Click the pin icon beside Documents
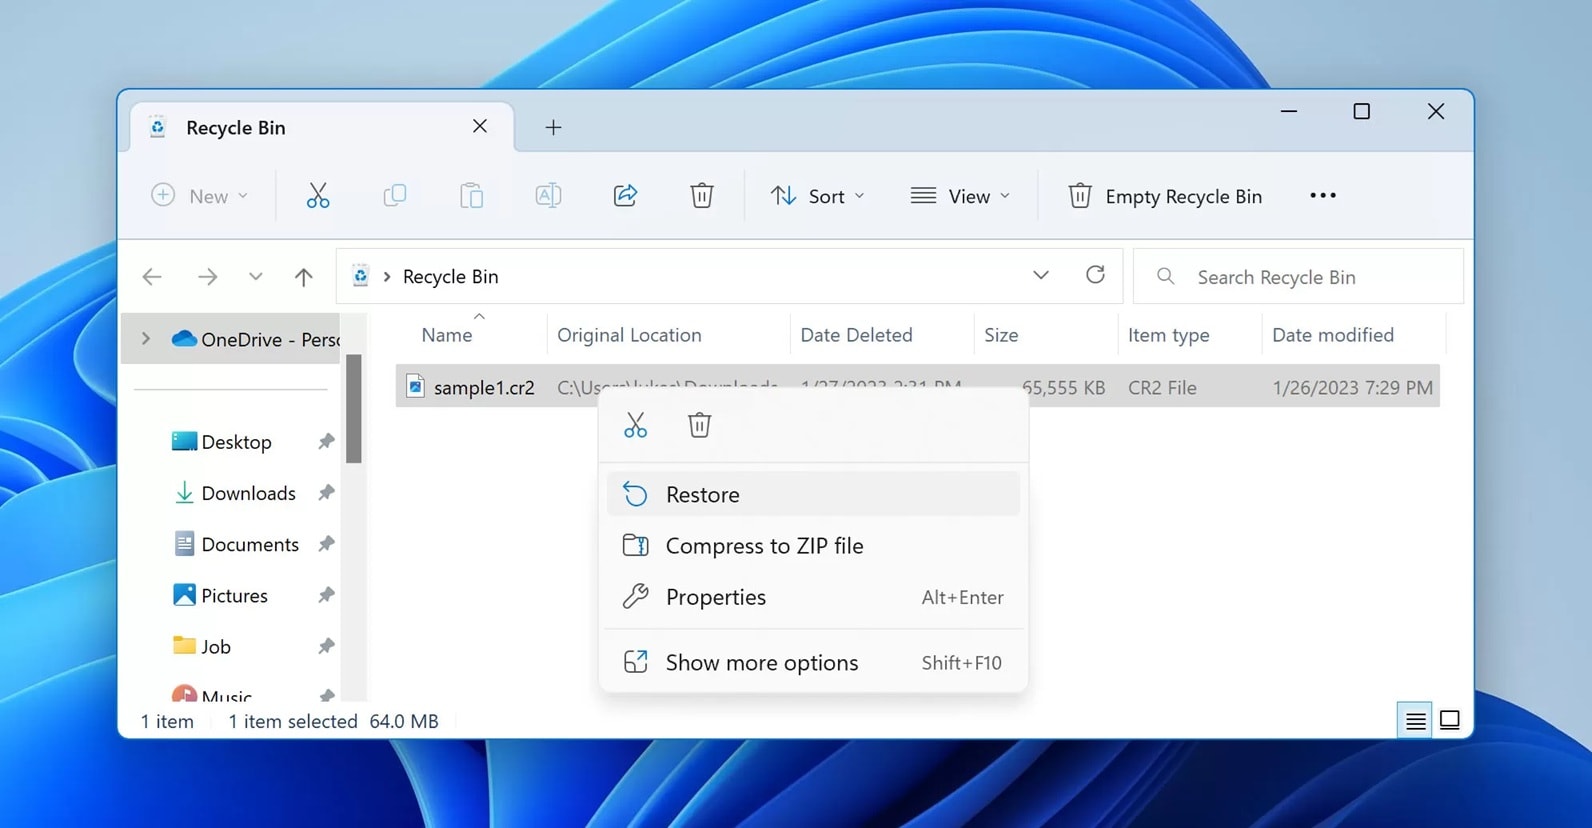 pos(326,544)
